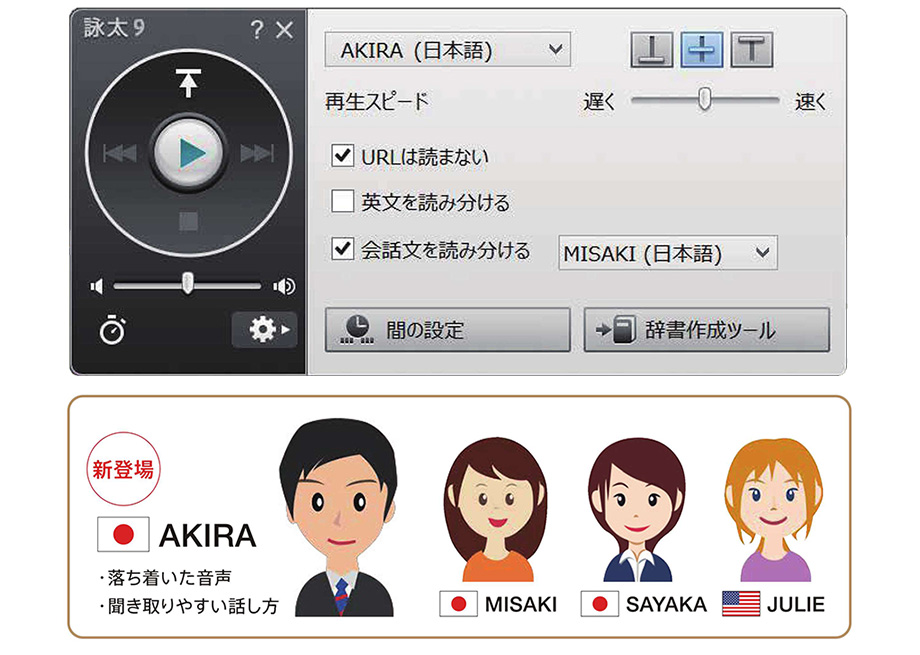This screenshot has height=655, width=920.
Task: Jump to top with the up-arrow bar icon
Action: [188, 83]
